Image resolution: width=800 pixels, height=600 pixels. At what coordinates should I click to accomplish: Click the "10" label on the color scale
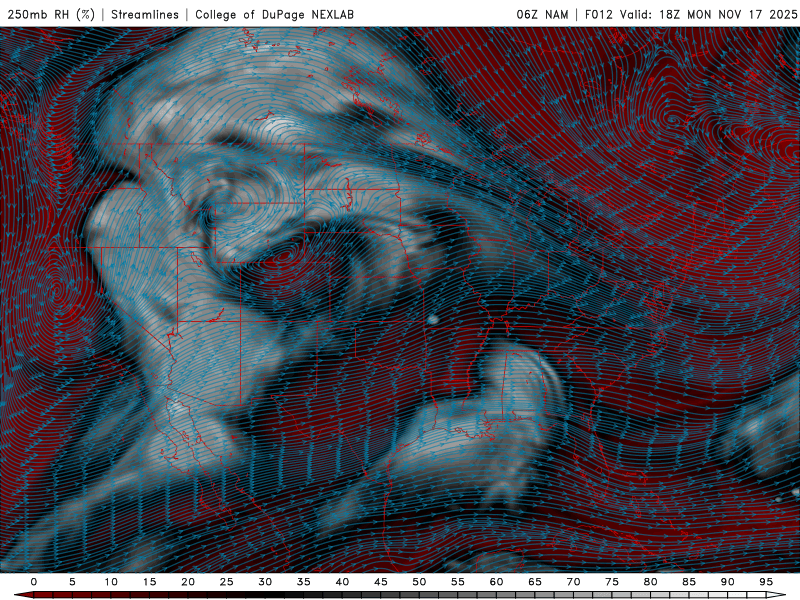[111, 582]
